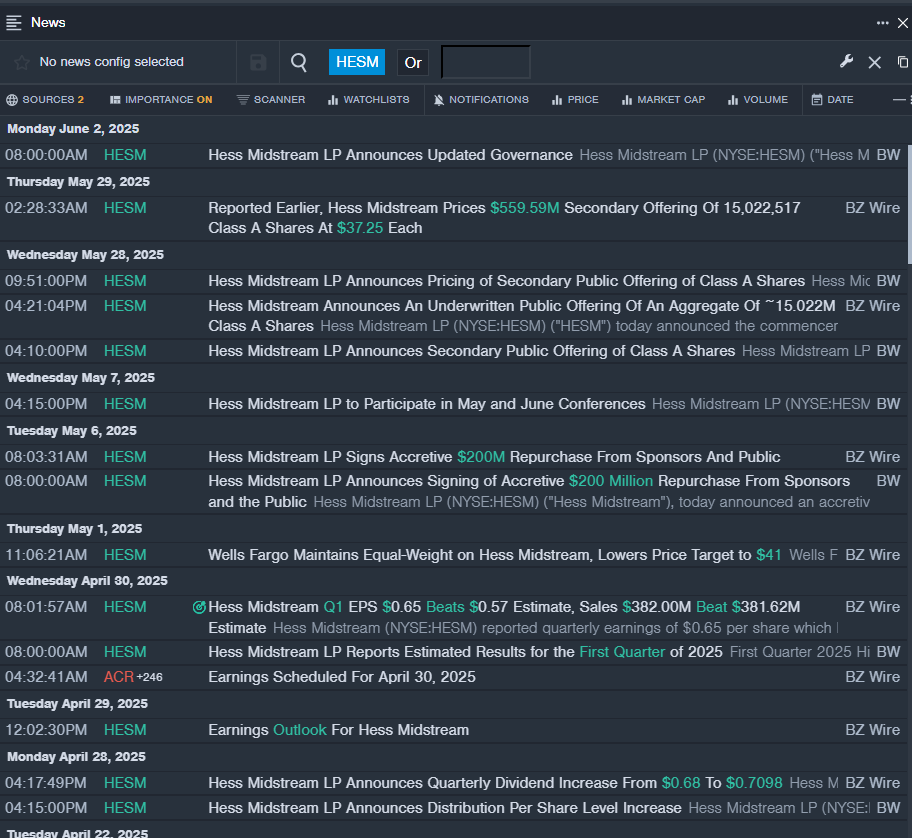
Task: Open the News panel menu icon
Action: [x=13, y=23]
